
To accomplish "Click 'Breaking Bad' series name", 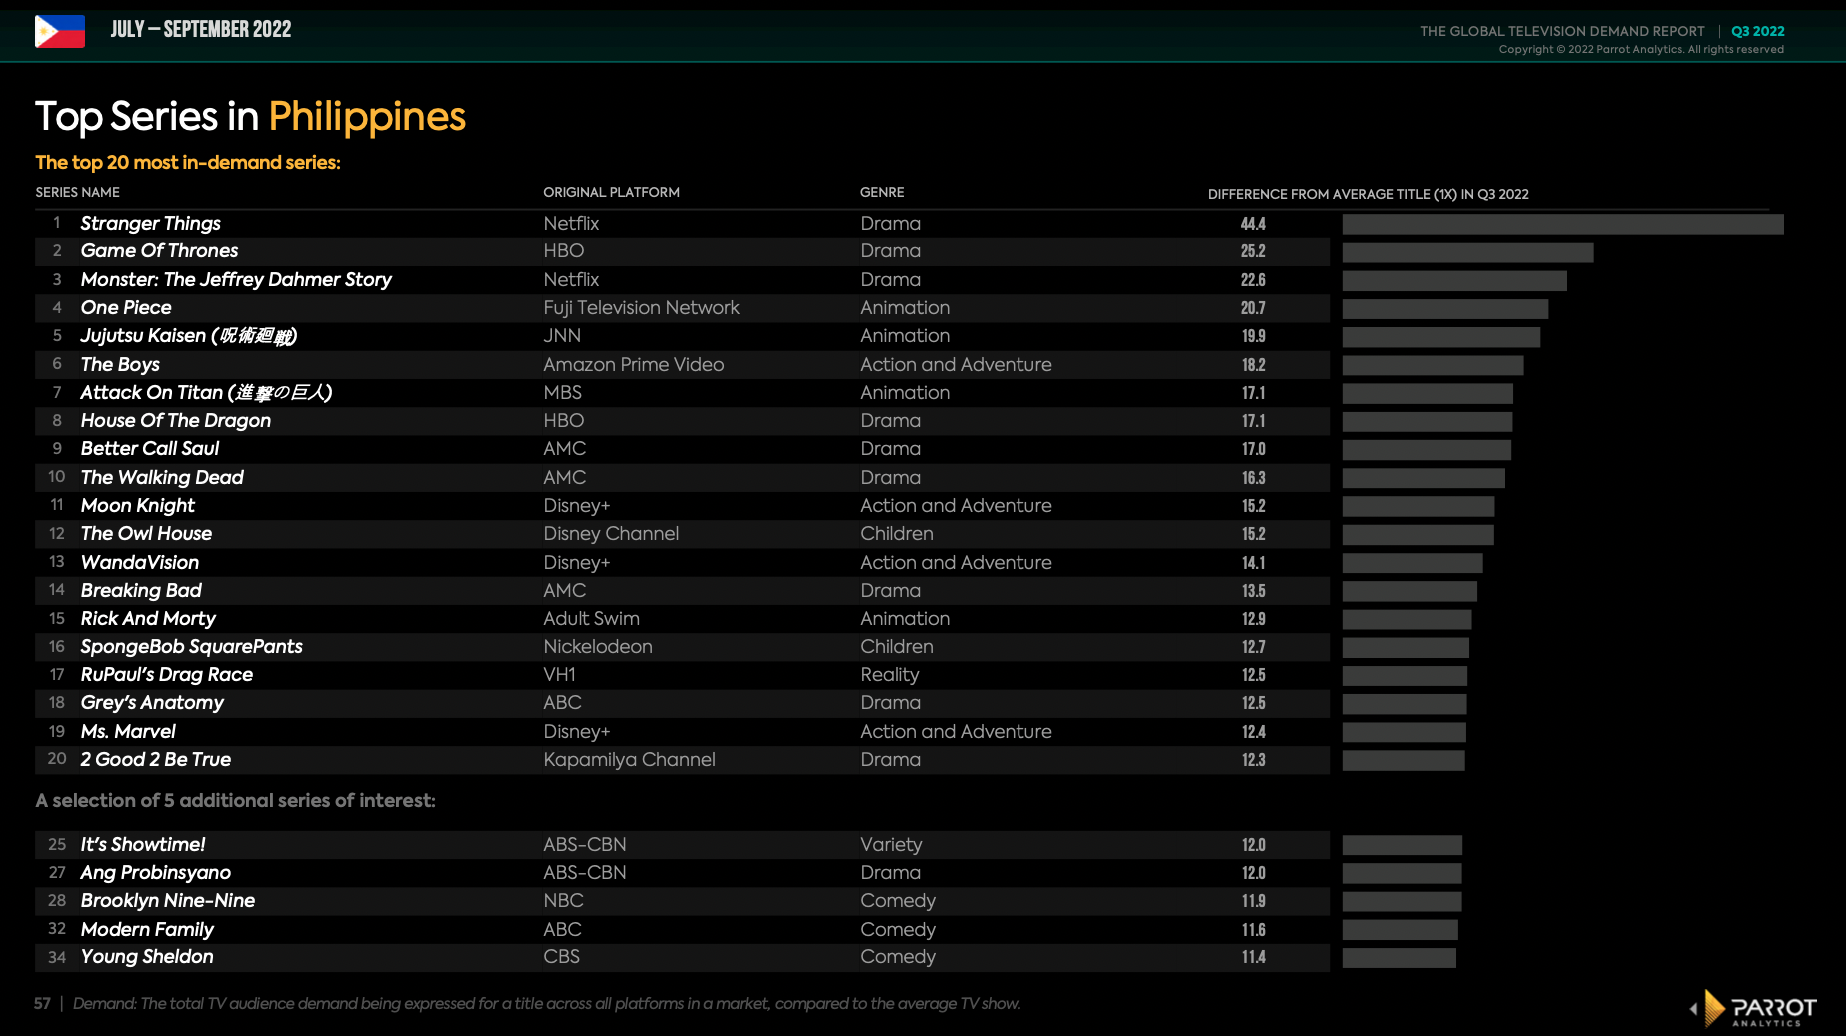I will click(x=141, y=591).
